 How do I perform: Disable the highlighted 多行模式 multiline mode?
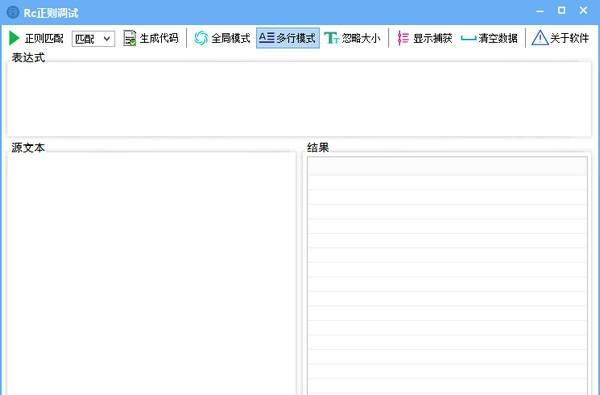[288, 38]
